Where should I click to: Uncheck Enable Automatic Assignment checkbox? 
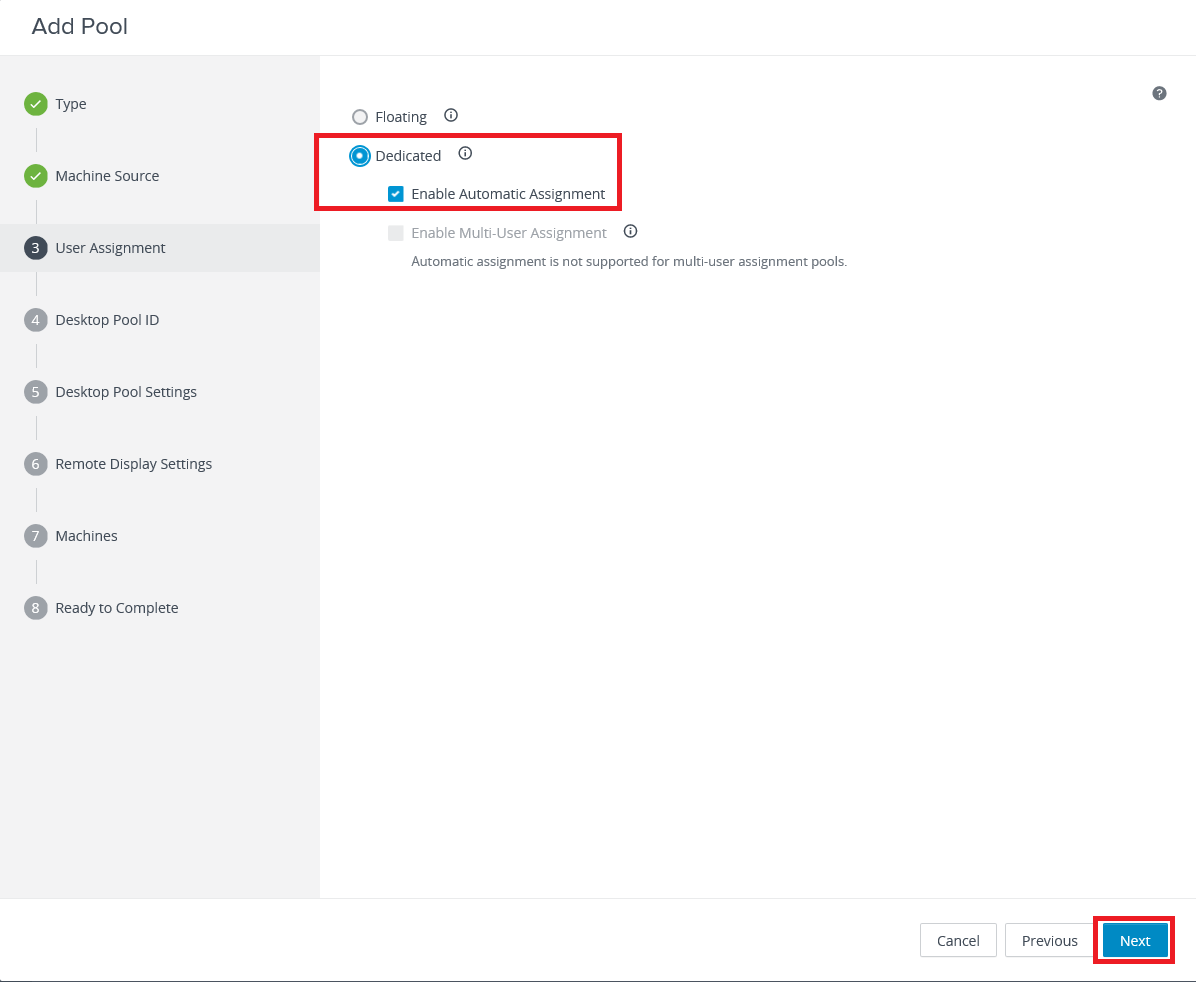pos(396,194)
